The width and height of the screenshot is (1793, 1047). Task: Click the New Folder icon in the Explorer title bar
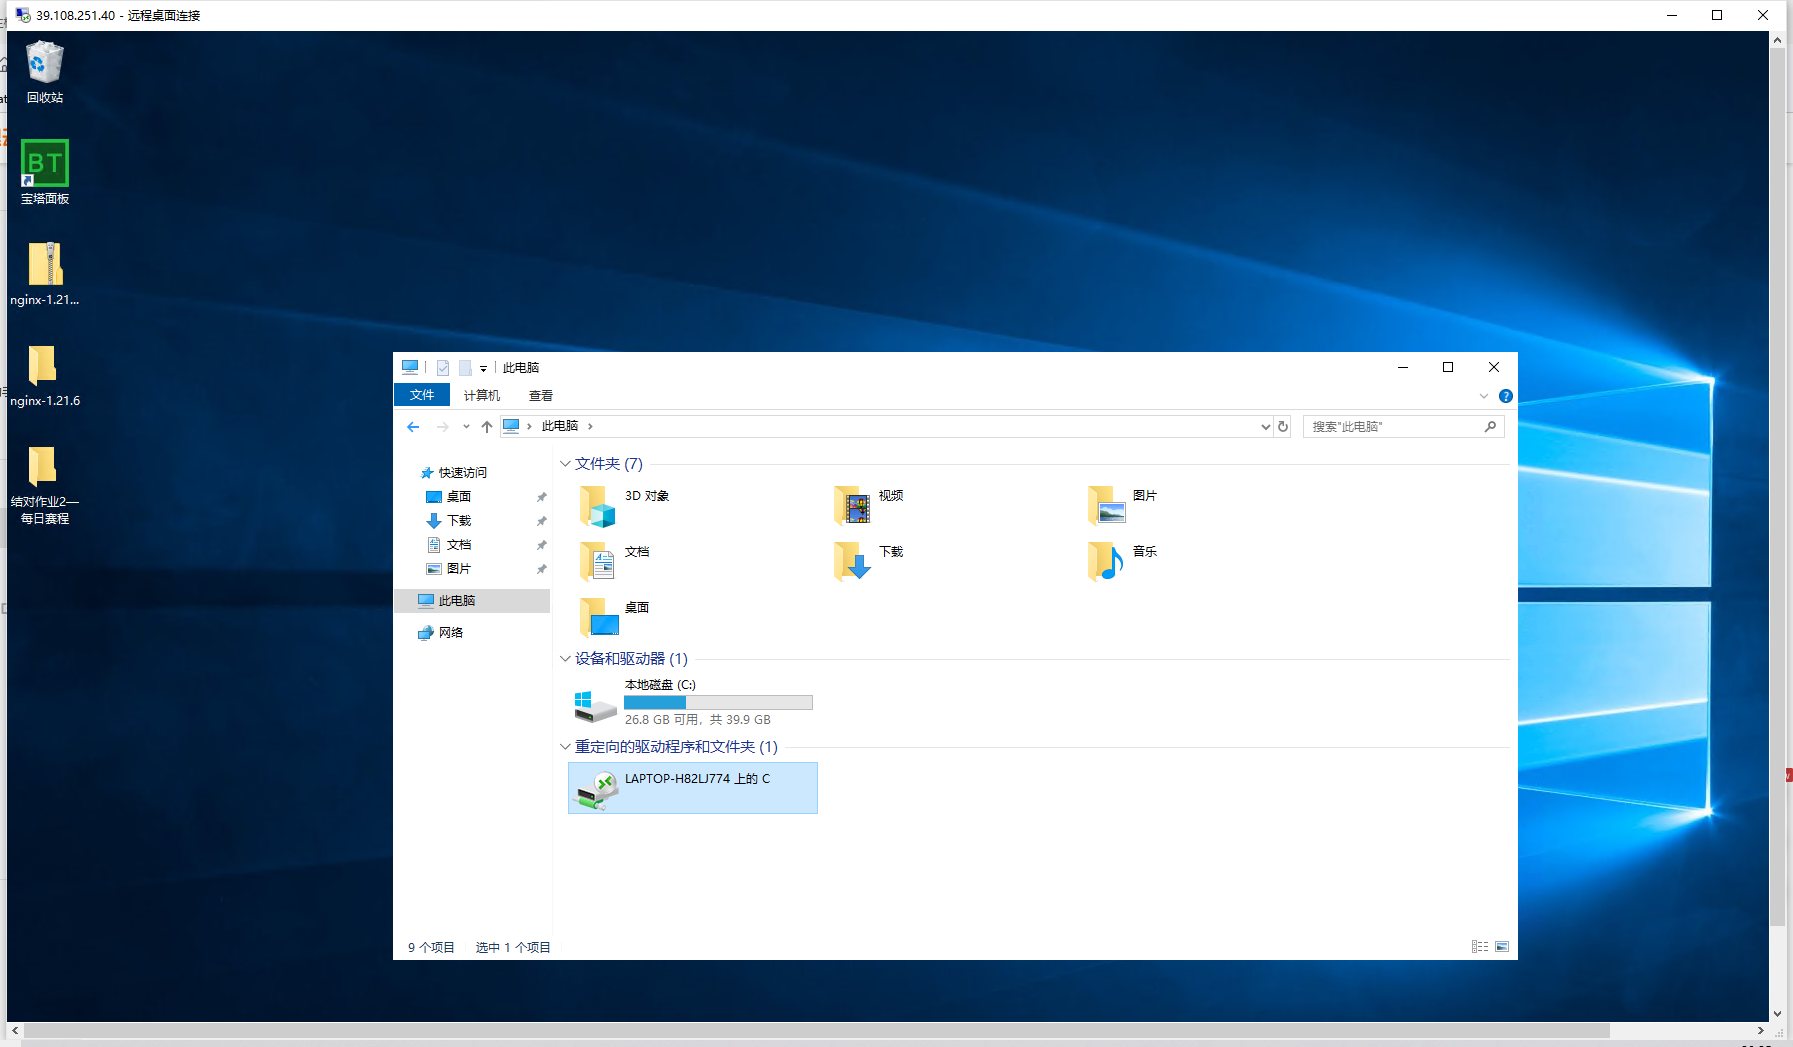coord(465,368)
